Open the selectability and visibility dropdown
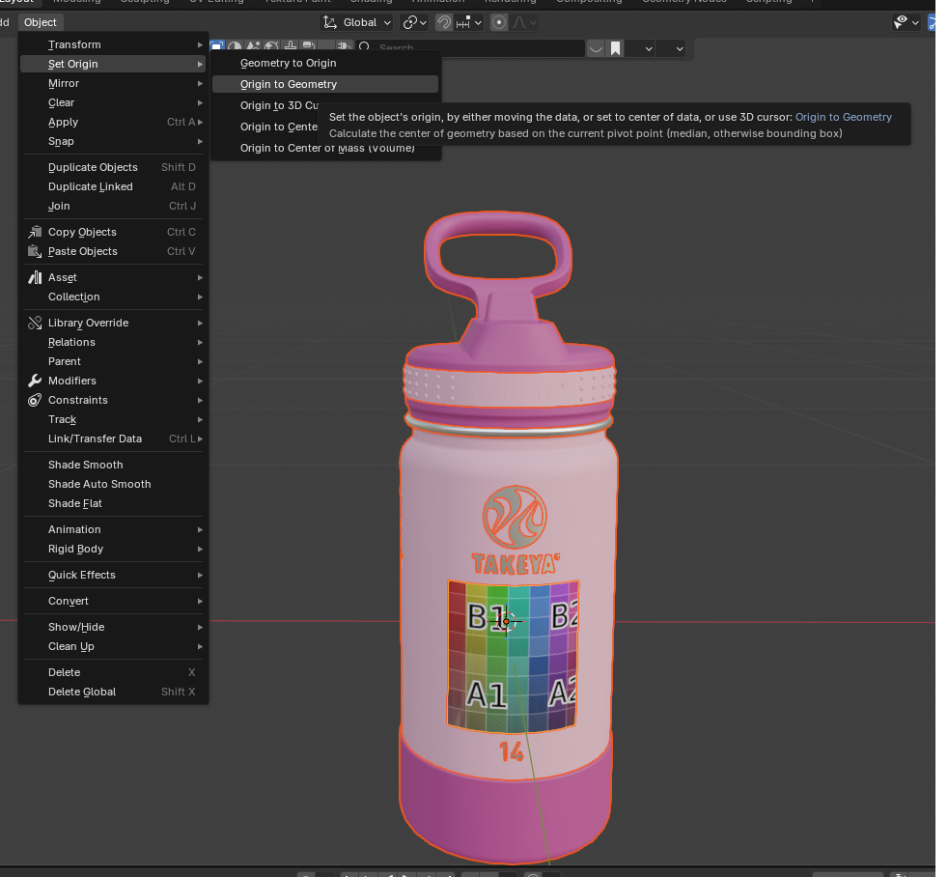 tap(906, 23)
